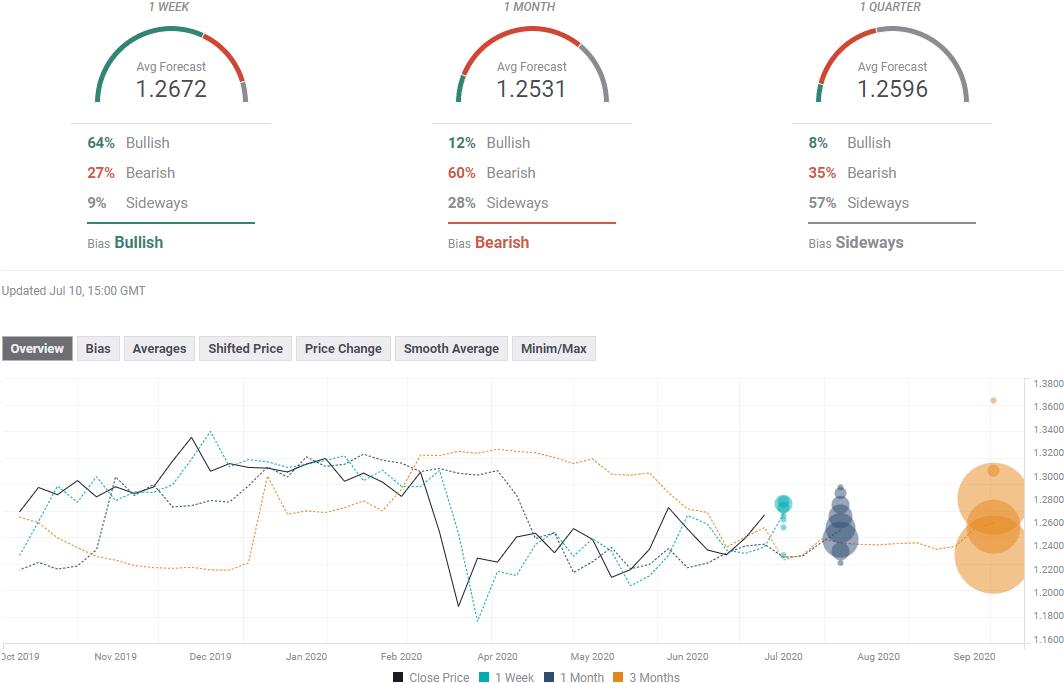Click the 1 Month forecast gauge
The height and width of the screenshot is (683, 1064).
point(532,65)
